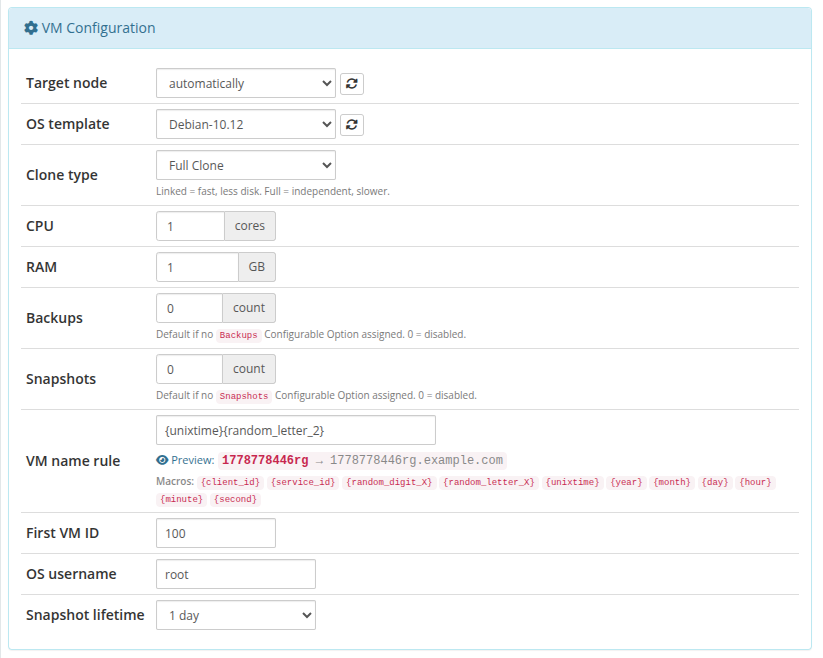Refresh the Target node list
Image resolution: width=823 pixels, height=658 pixels.
click(x=352, y=83)
